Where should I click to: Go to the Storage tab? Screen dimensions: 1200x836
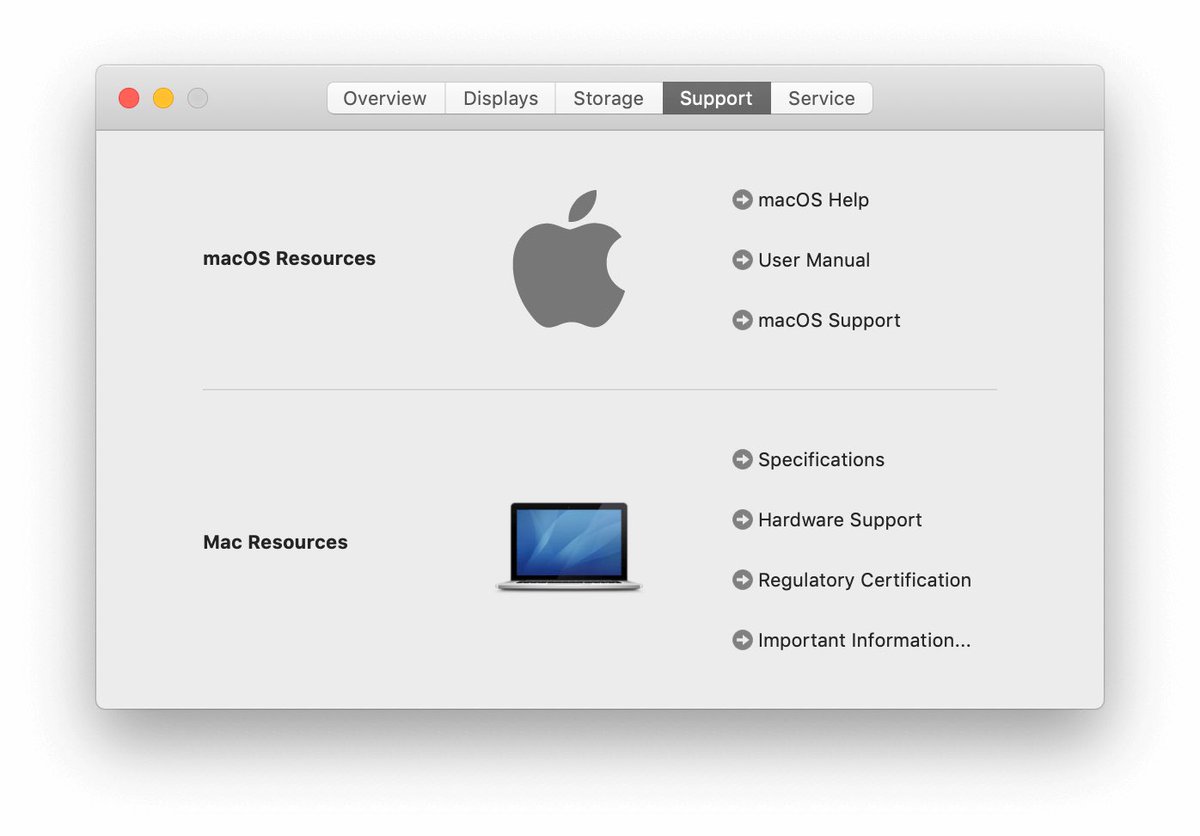click(x=608, y=98)
